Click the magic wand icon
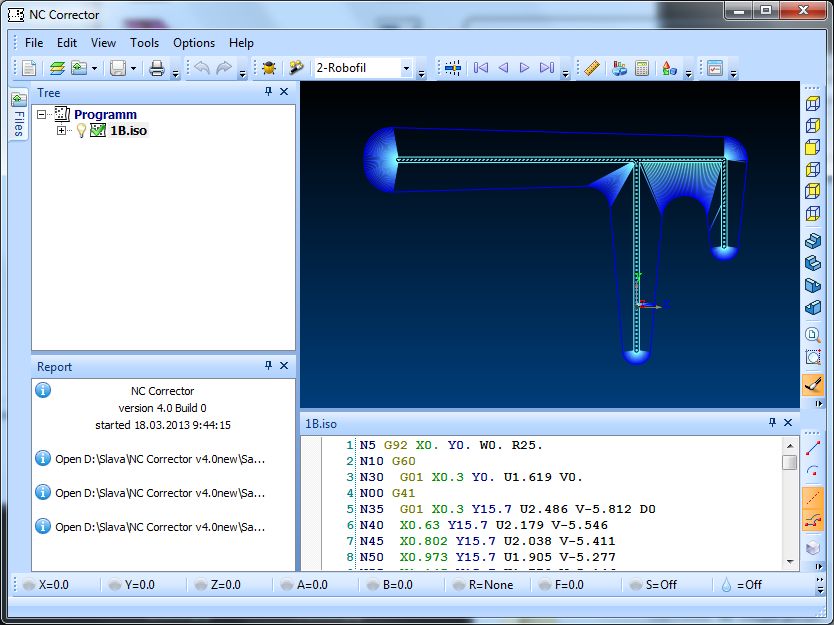The width and height of the screenshot is (834, 625). pyautogui.click(x=296, y=68)
